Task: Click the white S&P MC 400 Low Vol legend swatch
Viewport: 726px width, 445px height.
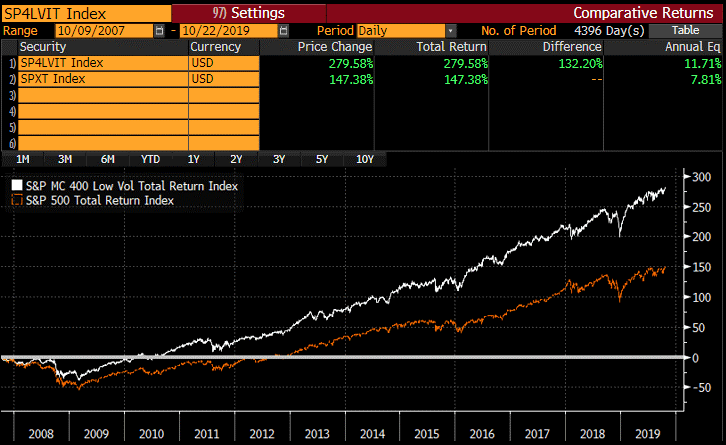Action: 17,185
